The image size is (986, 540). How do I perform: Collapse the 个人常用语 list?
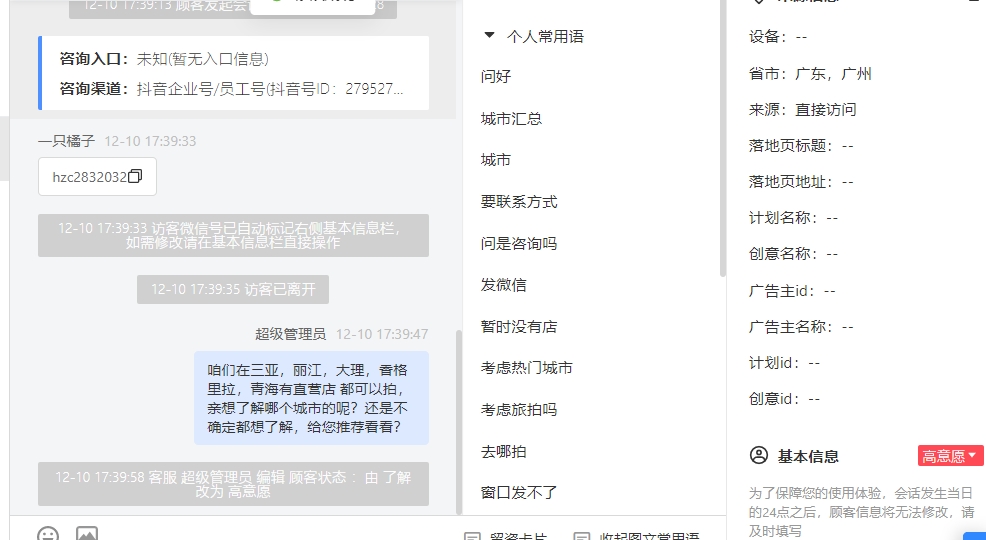pos(489,35)
